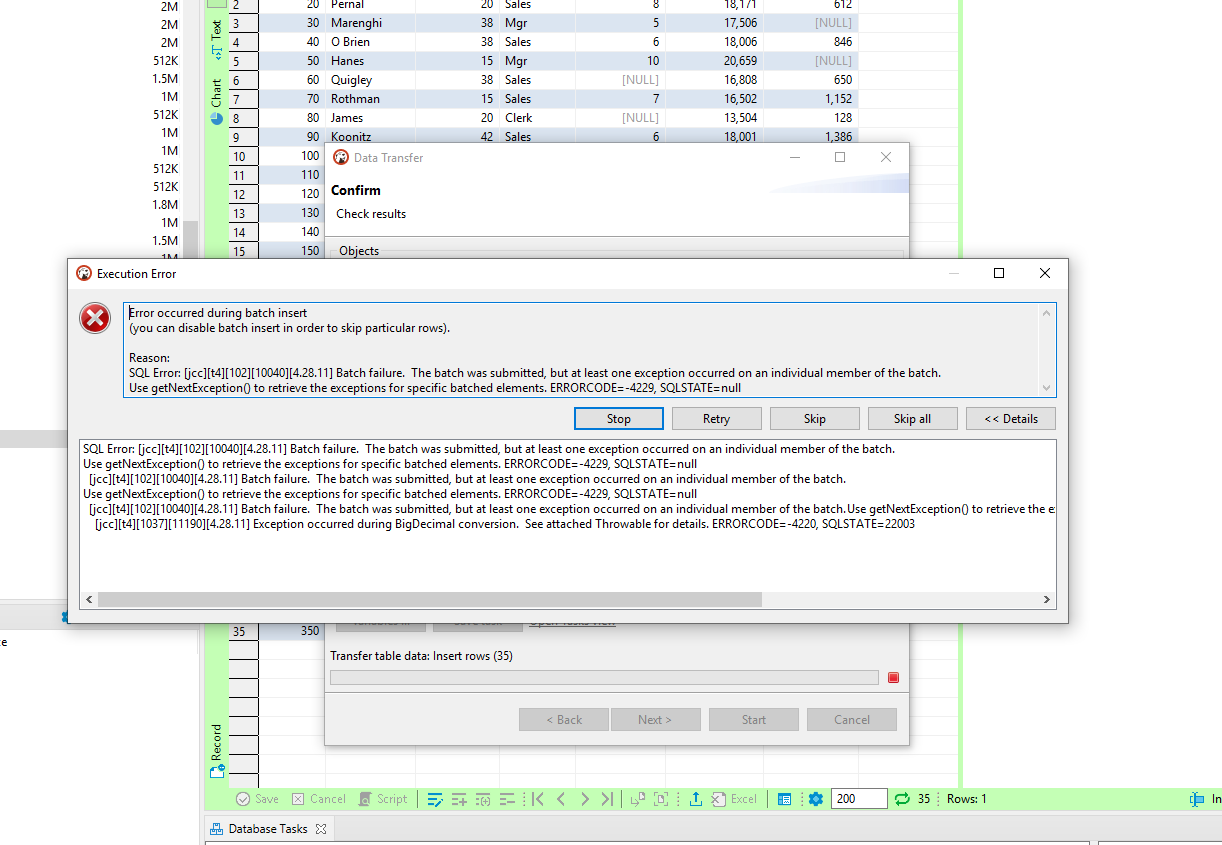This screenshot has height=845, width=1222.
Task: Navigate to the first row
Action: point(537,798)
